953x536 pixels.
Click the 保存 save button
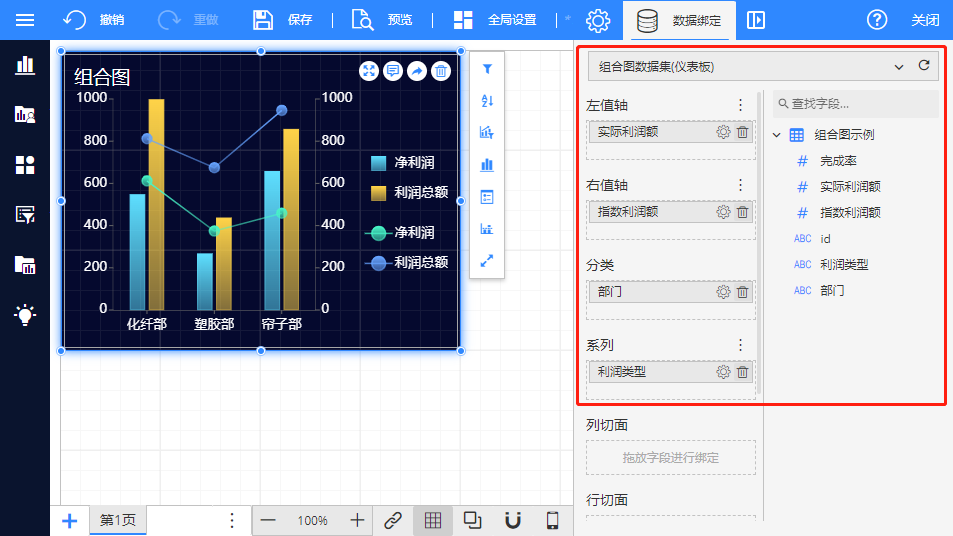(283, 20)
